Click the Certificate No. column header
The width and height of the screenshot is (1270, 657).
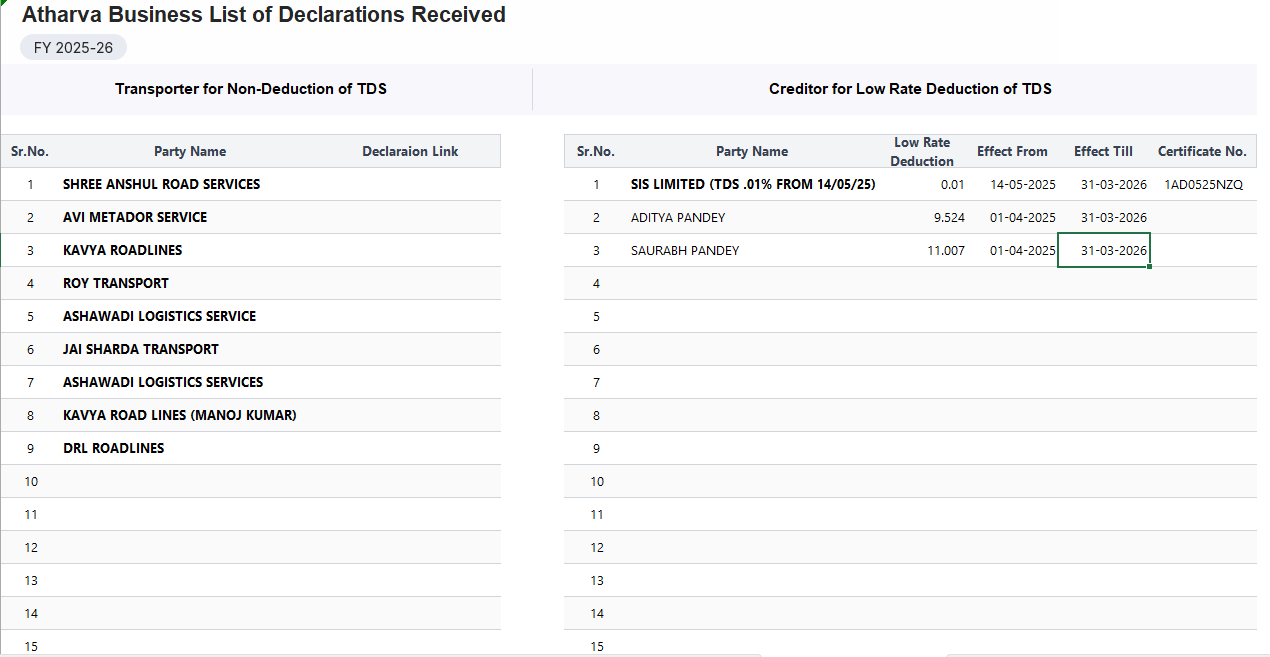coord(1202,151)
